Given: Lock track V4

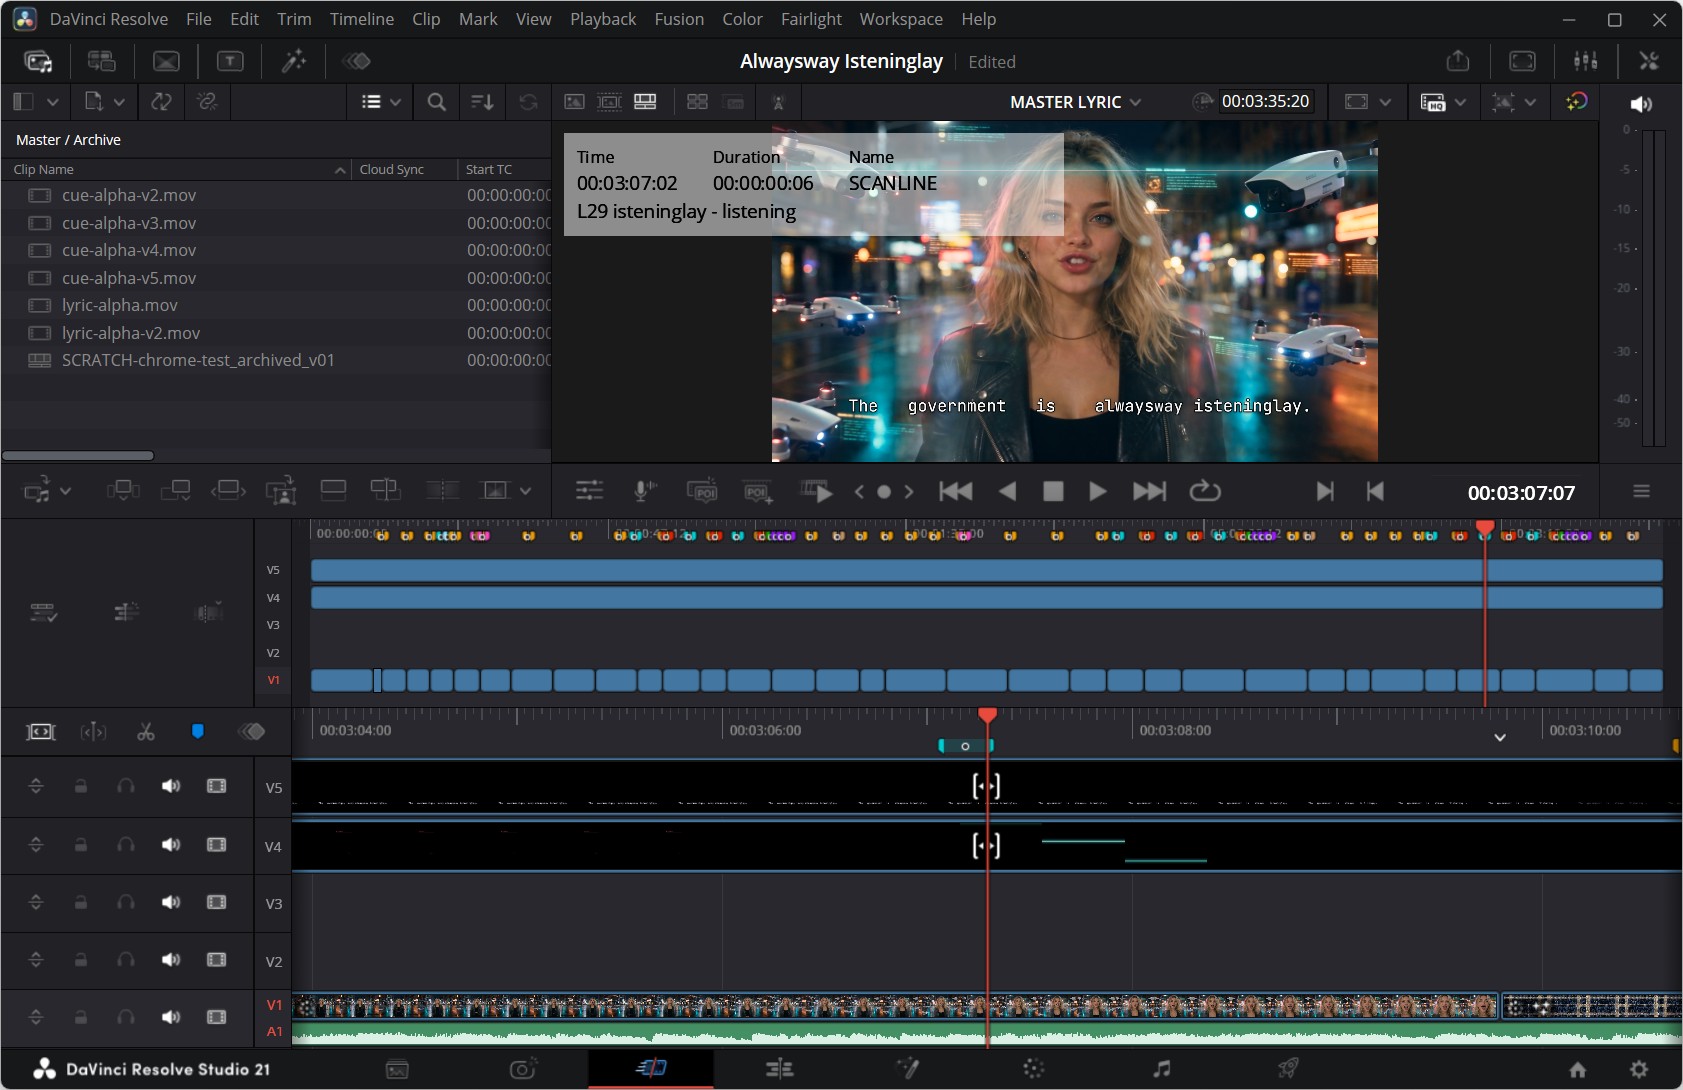Looking at the screenshot, I should point(81,845).
